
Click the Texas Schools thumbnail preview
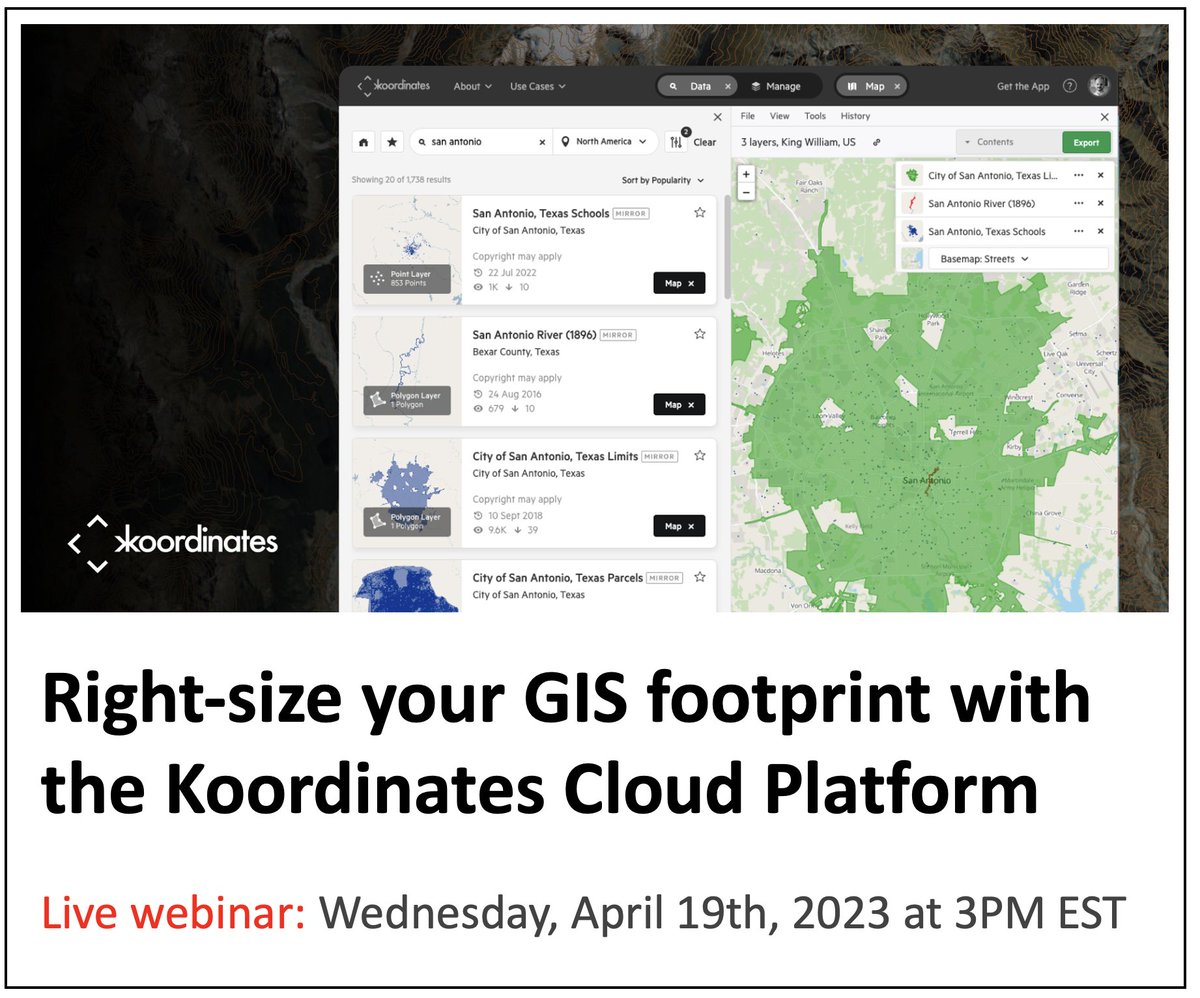[x=407, y=249]
